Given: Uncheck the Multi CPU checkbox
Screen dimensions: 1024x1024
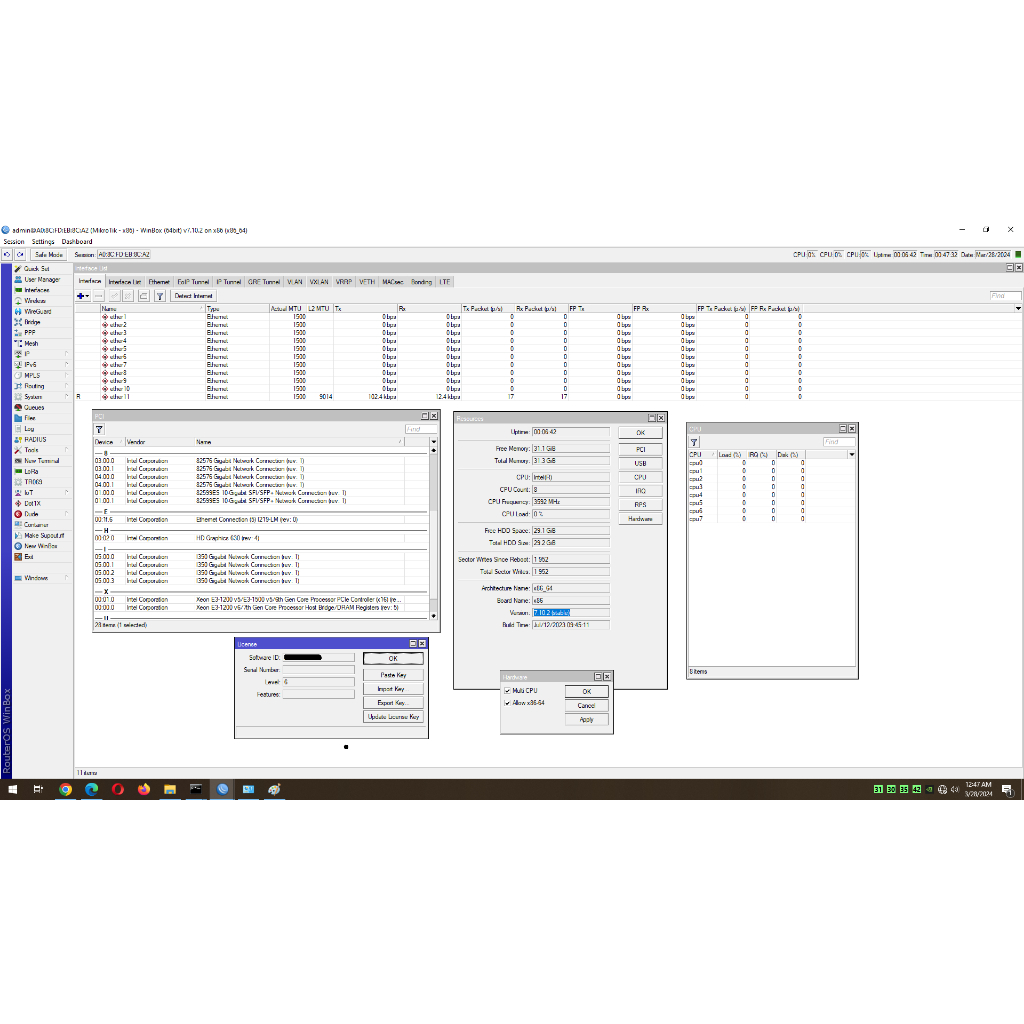Looking at the screenshot, I should pos(507,691).
